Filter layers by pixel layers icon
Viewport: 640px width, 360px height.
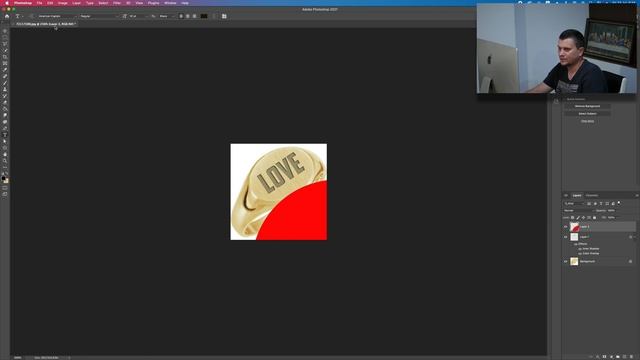(589, 204)
